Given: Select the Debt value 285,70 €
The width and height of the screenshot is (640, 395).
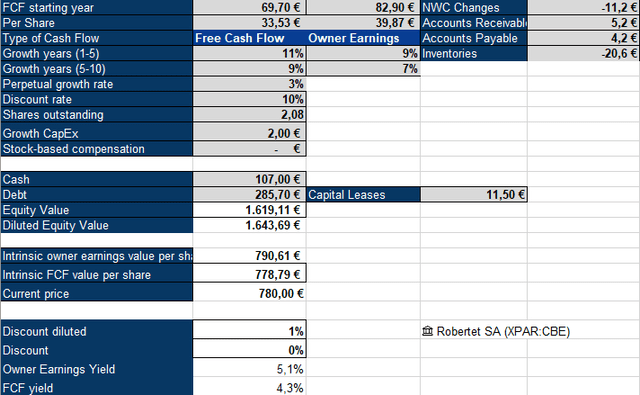Looking at the screenshot, I should point(249,194).
